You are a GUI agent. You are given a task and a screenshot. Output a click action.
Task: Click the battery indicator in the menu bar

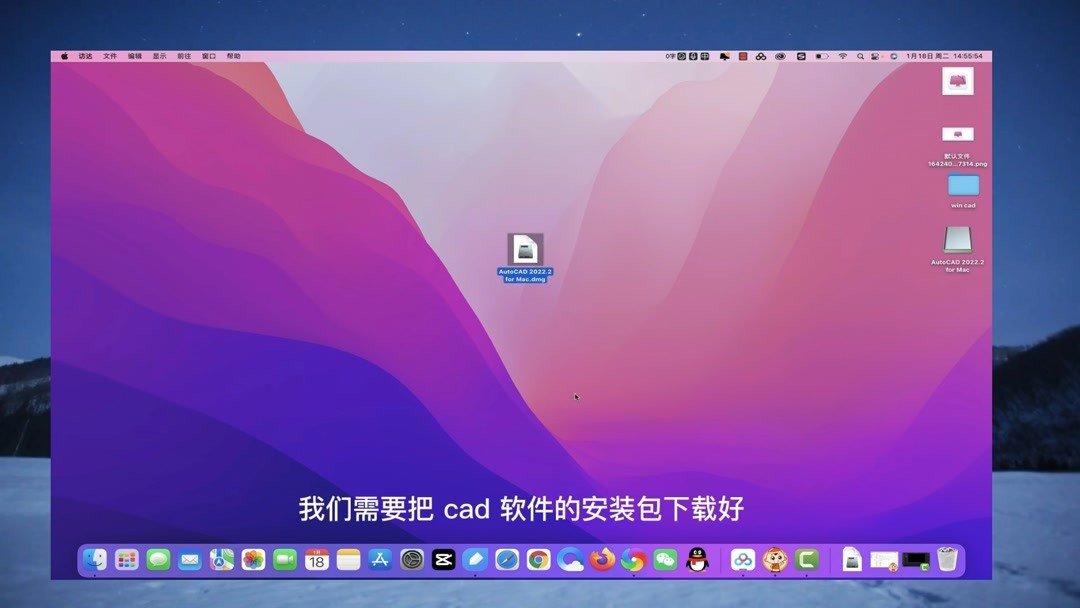(822, 56)
